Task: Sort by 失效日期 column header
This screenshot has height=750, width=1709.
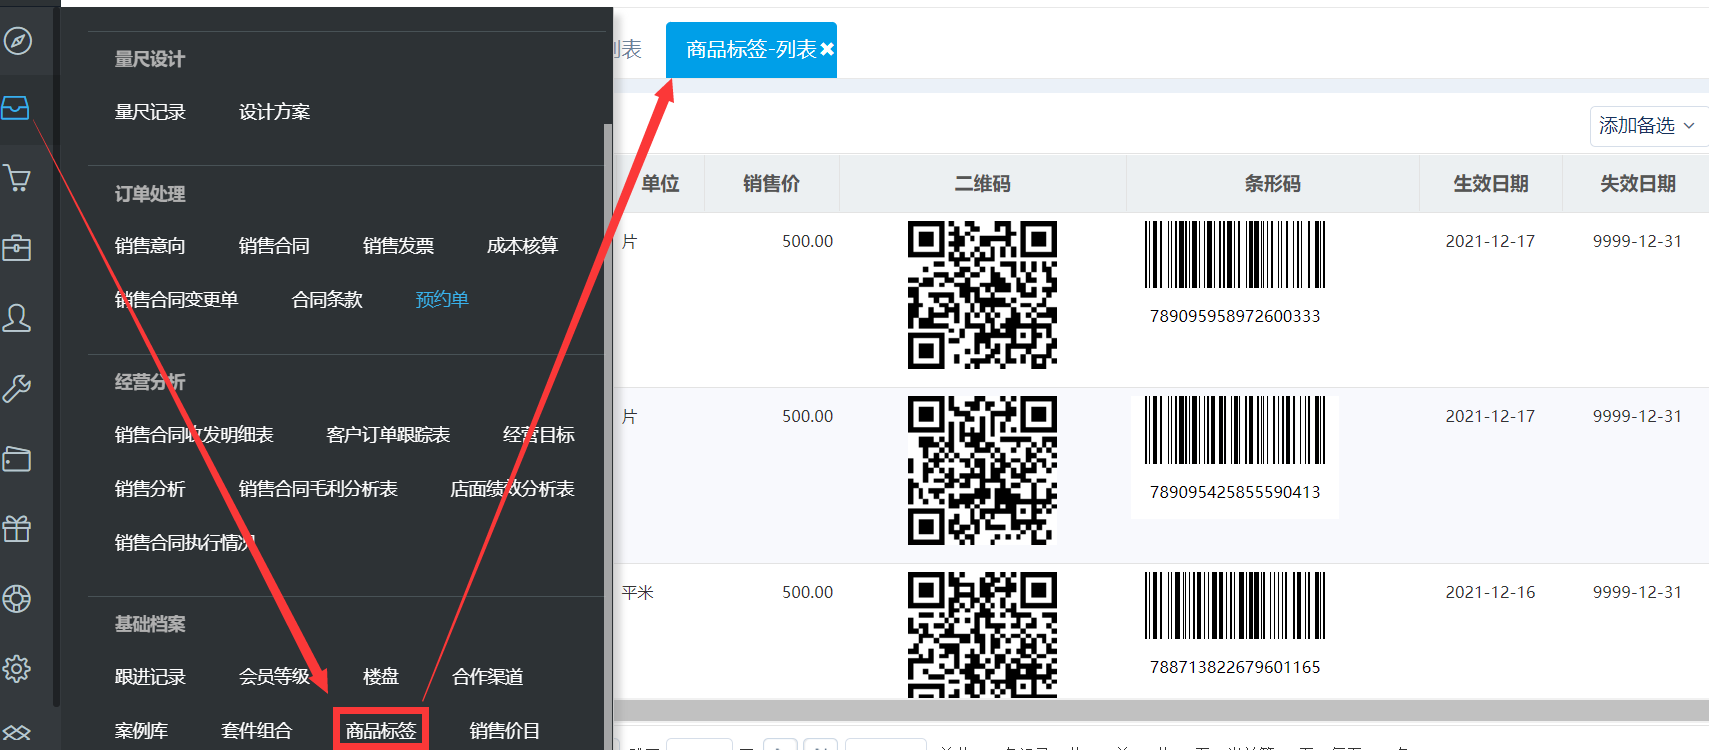Action: pyautogui.click(x=1637, y=184)
